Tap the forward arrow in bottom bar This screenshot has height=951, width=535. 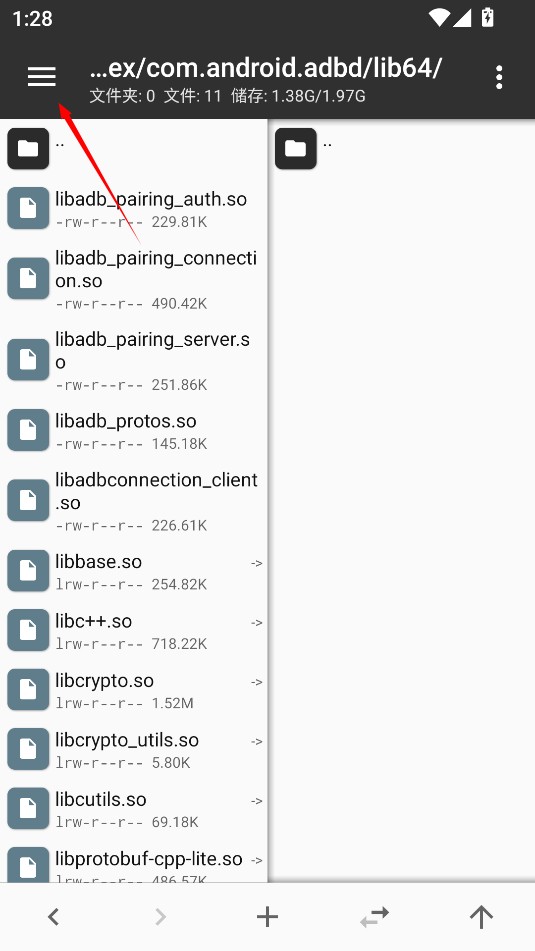160,916
